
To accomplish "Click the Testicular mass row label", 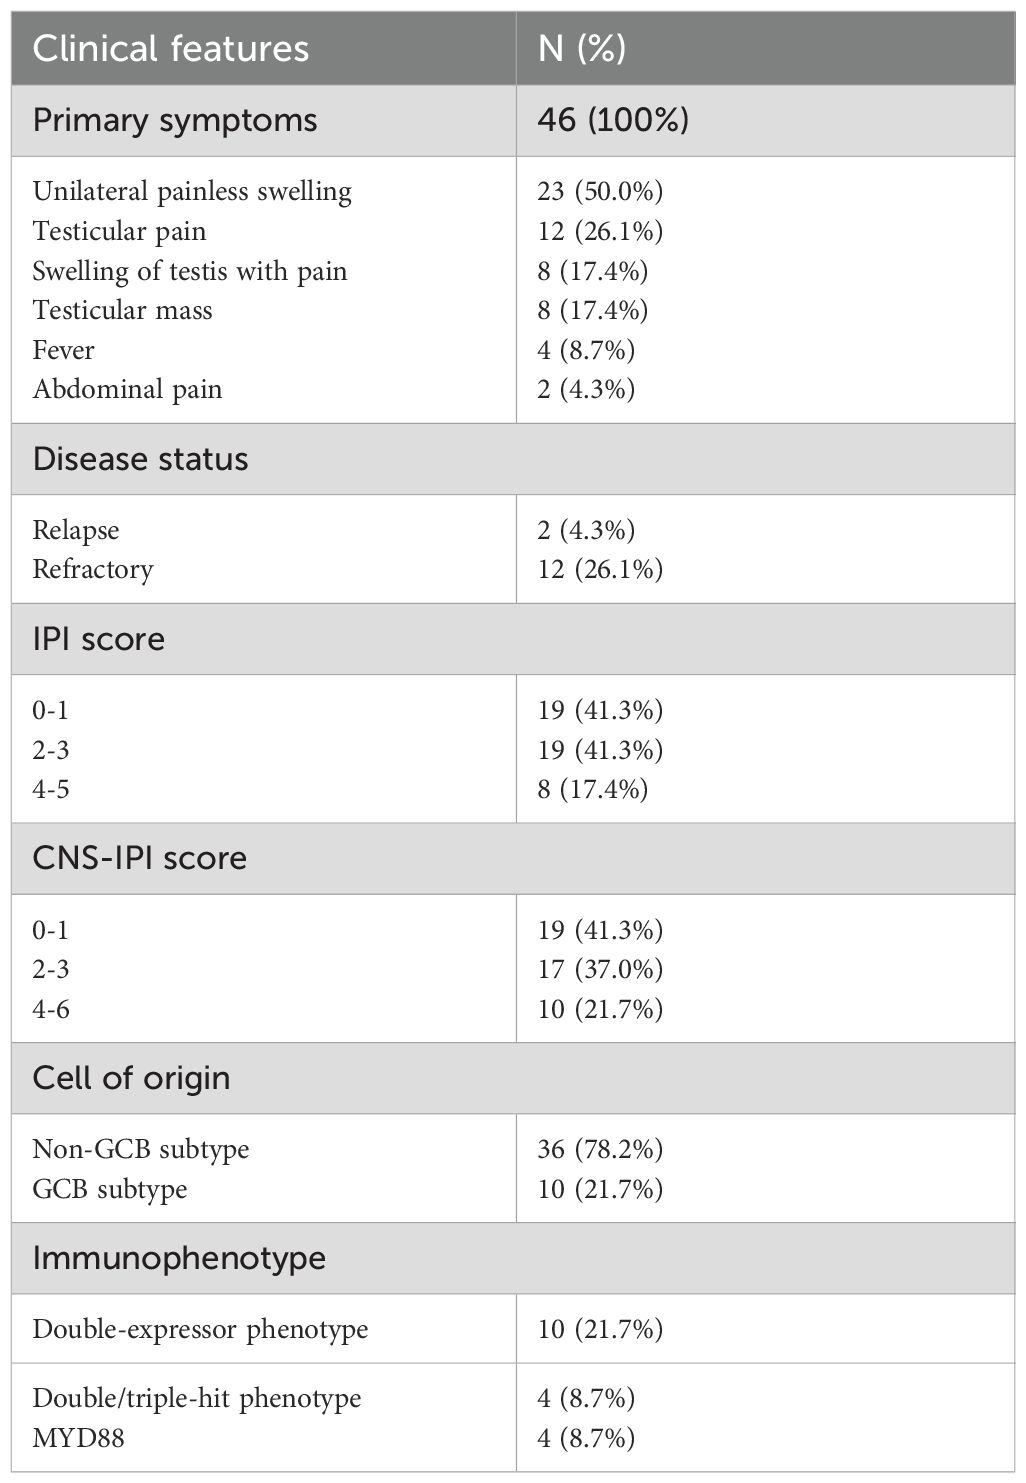I will [x=122, y=310].
